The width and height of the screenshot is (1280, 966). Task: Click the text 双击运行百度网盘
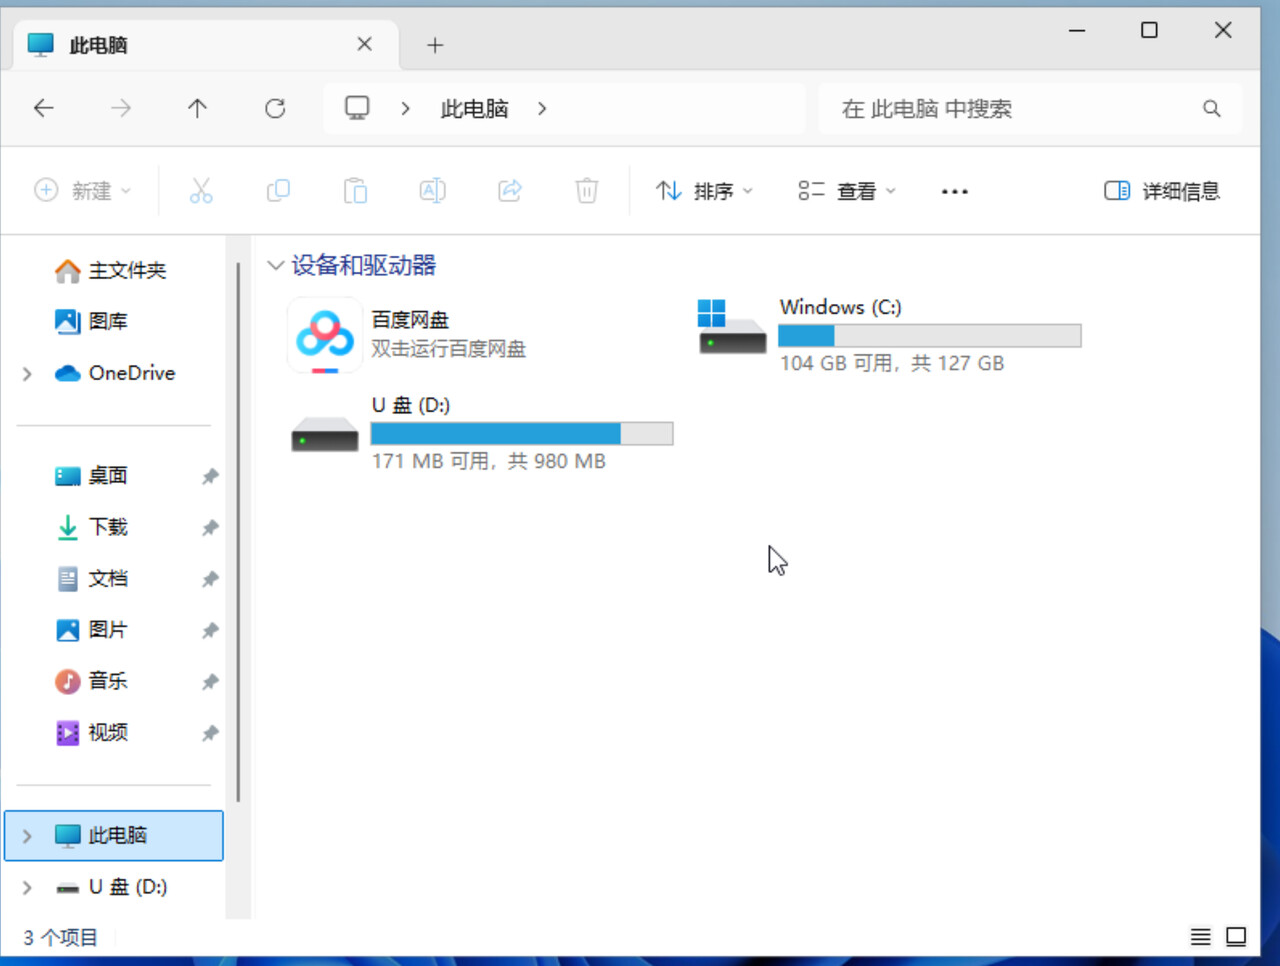coord(449,349)
